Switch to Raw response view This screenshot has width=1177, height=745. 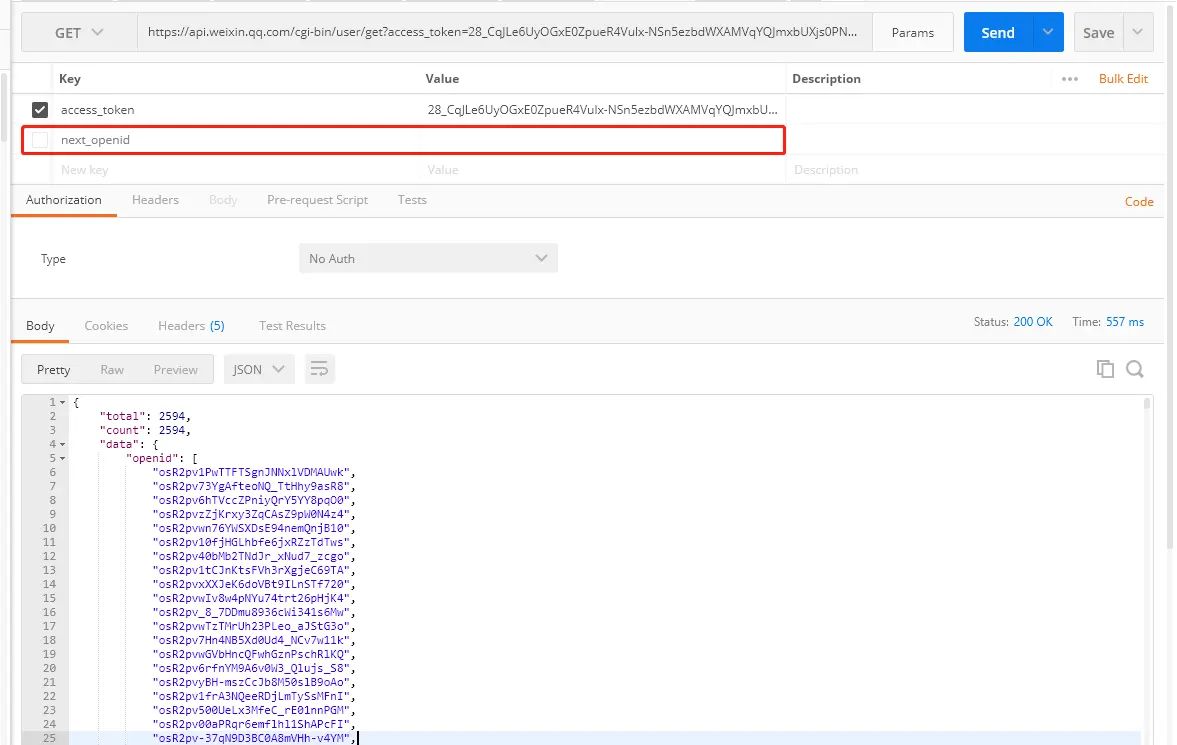[x=112, y=369]
